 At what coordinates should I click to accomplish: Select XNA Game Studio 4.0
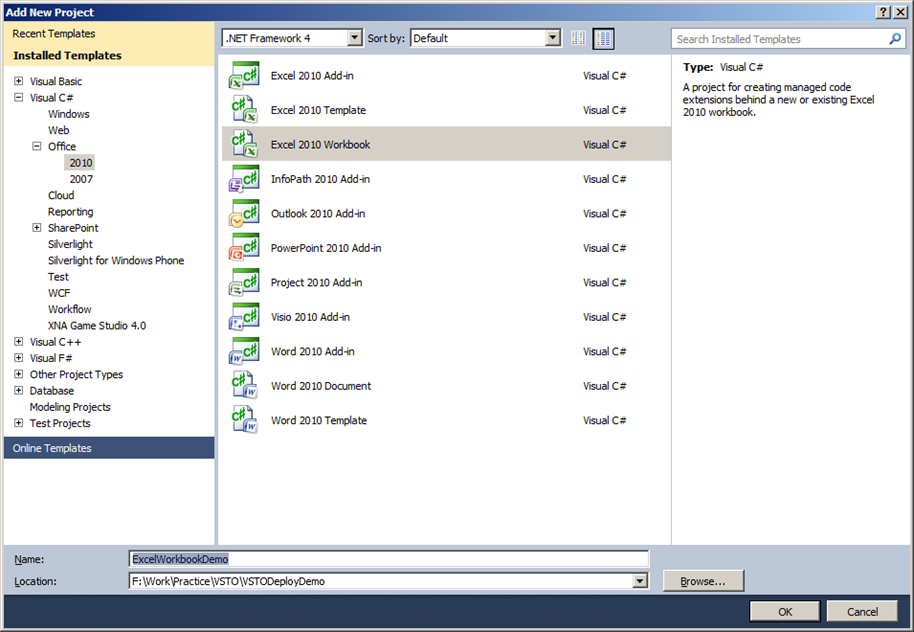coord(97,325)
